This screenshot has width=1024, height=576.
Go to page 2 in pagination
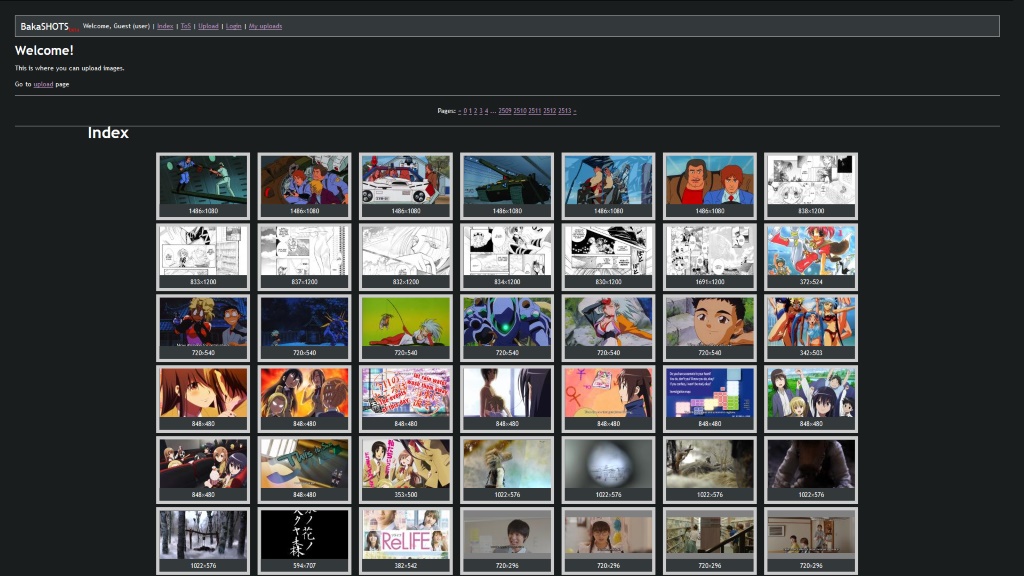[475, 111]
